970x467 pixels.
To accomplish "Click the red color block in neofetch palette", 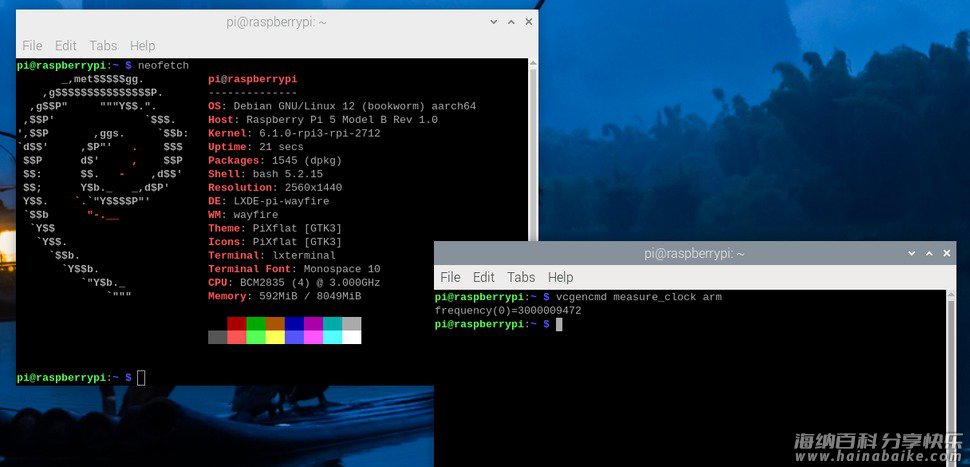I will (237, 323).
